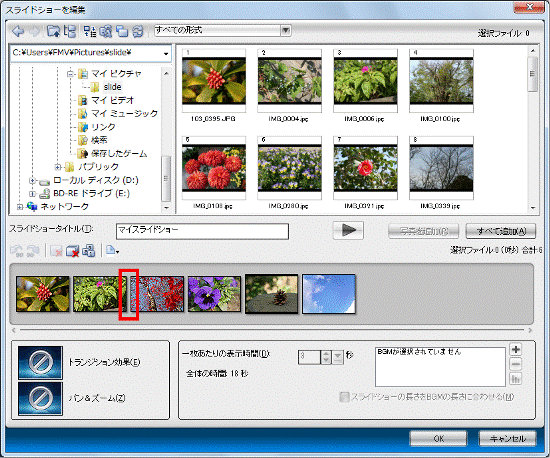
Task: Open the folder path dropdown
Action: click(x=166, y=54)
